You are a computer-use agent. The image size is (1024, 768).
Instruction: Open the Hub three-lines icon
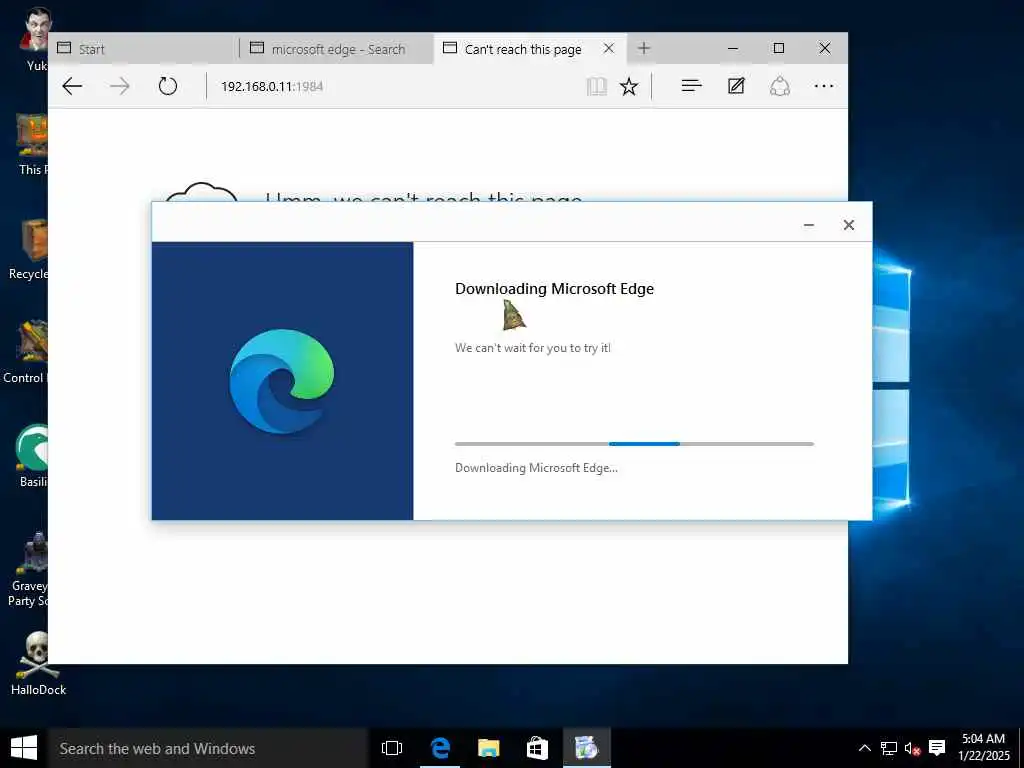point(692,86)
